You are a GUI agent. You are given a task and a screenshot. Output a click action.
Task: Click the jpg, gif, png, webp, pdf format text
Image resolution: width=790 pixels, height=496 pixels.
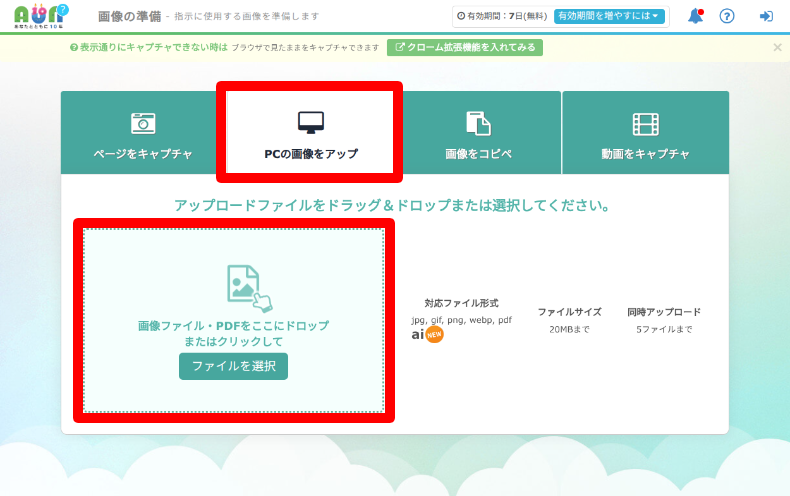coord(462,320)
